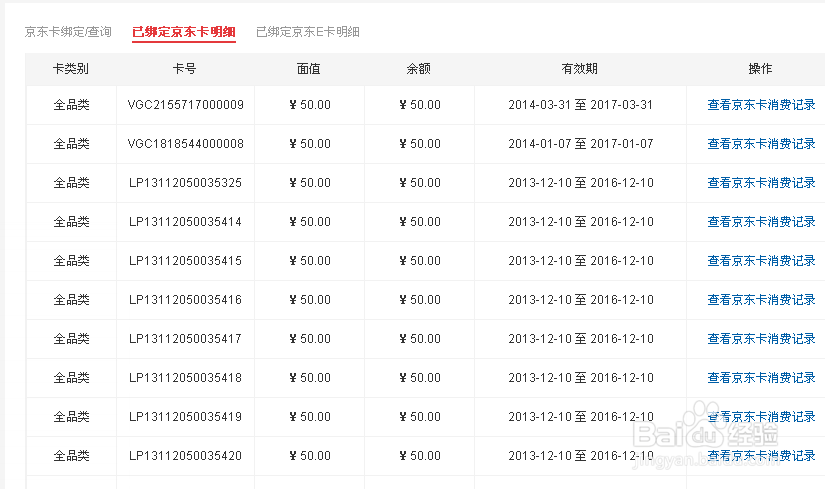Open 查看京东卡消费记录 for LP13112050035416
The width and height of the screenshot is (825, 489).
[761, 300]
